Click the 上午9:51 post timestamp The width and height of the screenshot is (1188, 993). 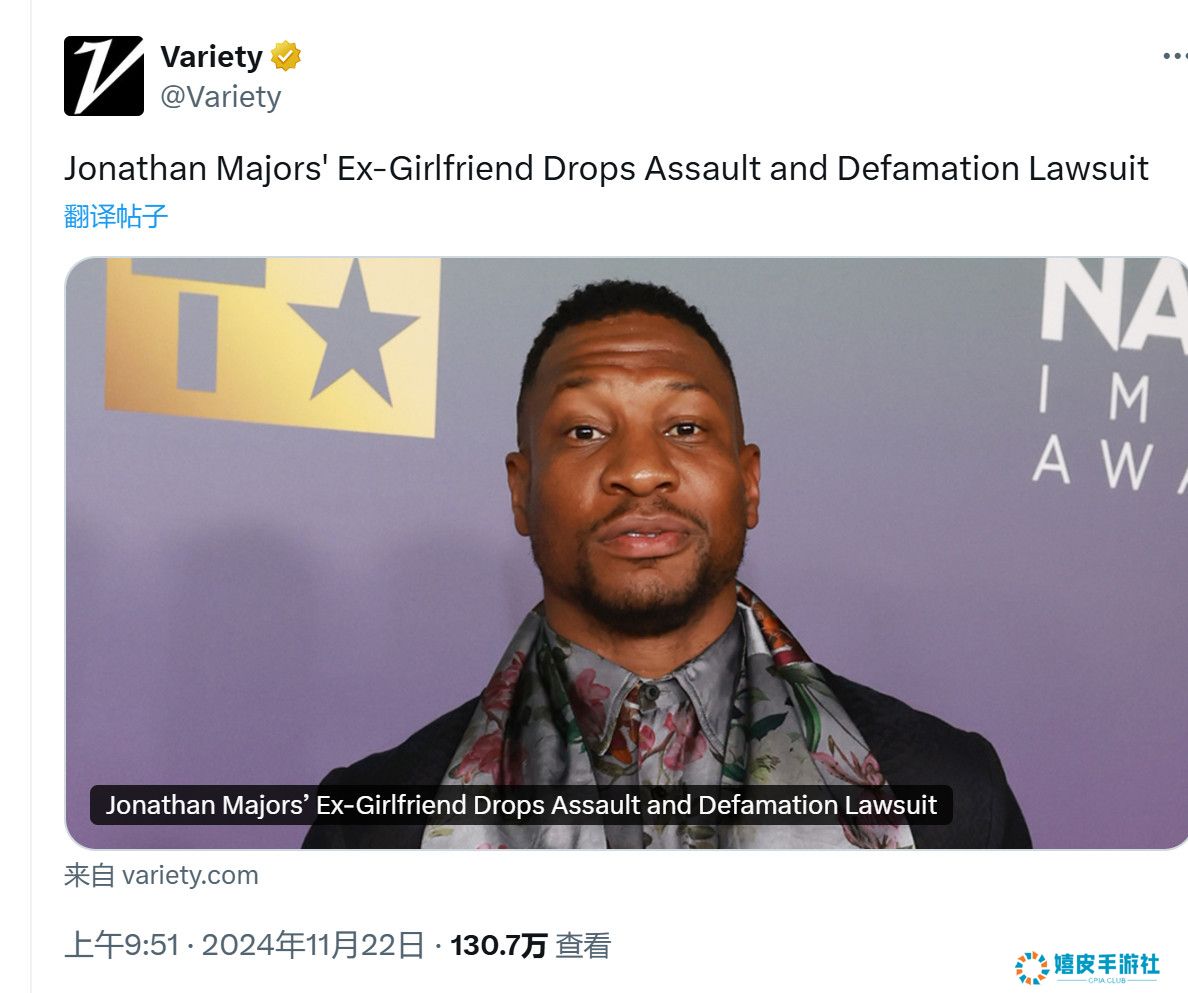[122, 945]
